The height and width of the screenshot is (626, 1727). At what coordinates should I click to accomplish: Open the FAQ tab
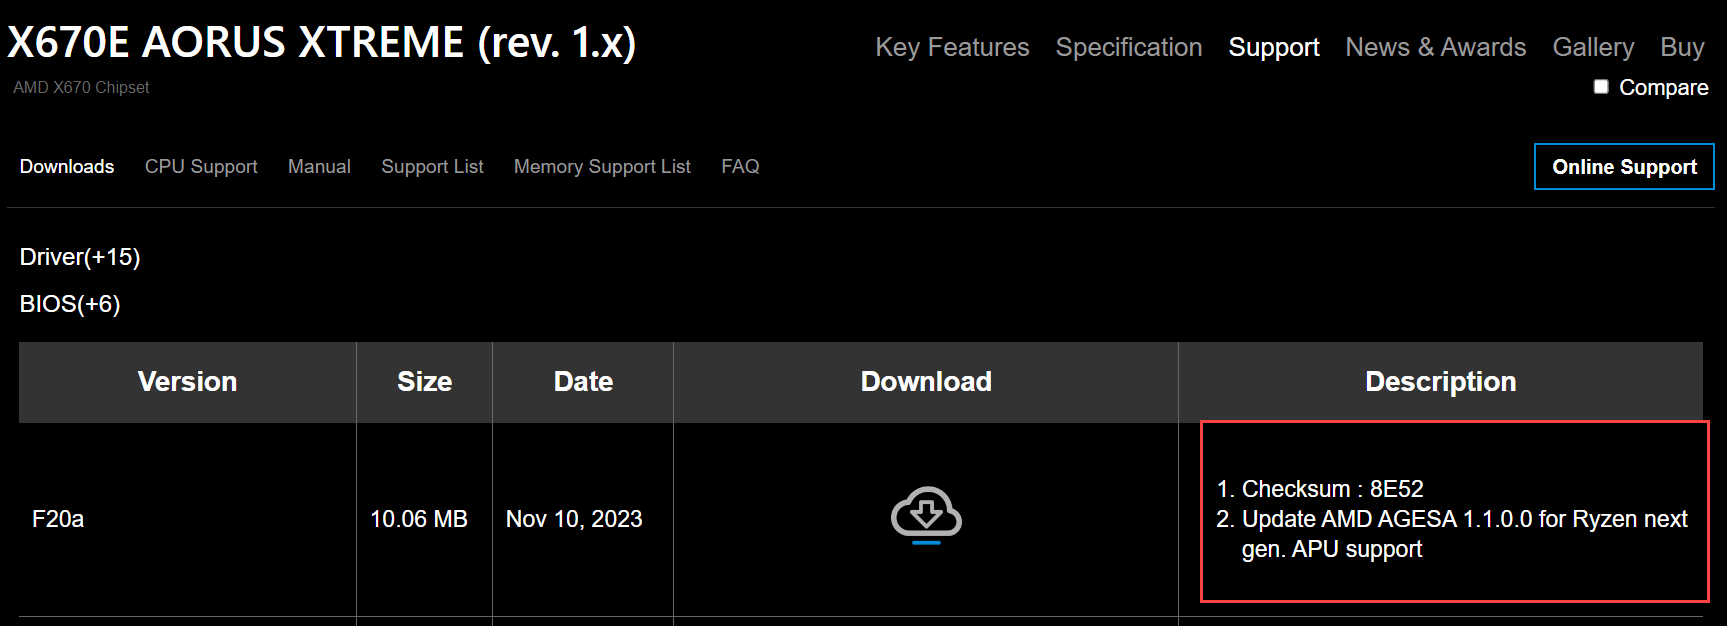point(740,167)
